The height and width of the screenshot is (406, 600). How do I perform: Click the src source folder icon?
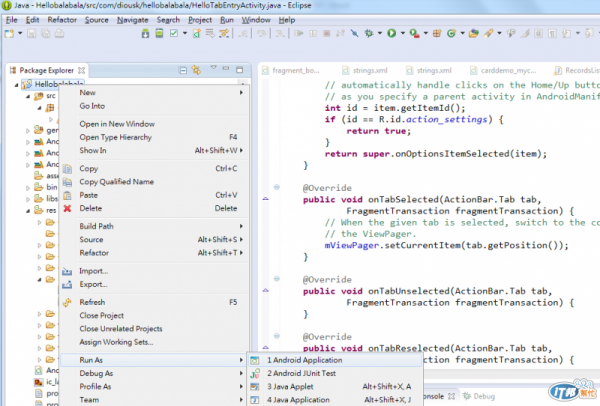[38, 96]
